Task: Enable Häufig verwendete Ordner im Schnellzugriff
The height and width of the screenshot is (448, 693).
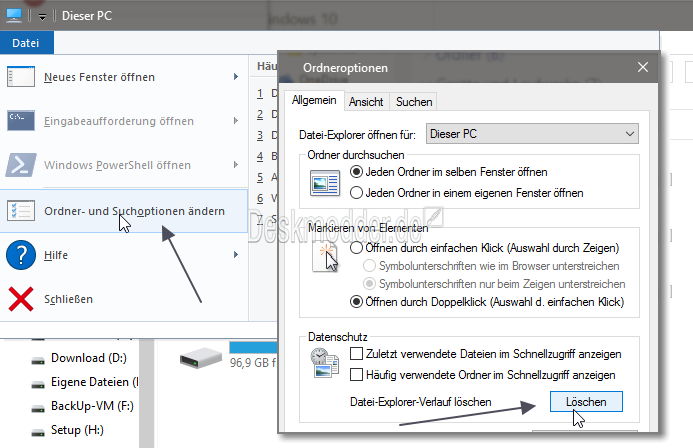Action: click(357, 374)
